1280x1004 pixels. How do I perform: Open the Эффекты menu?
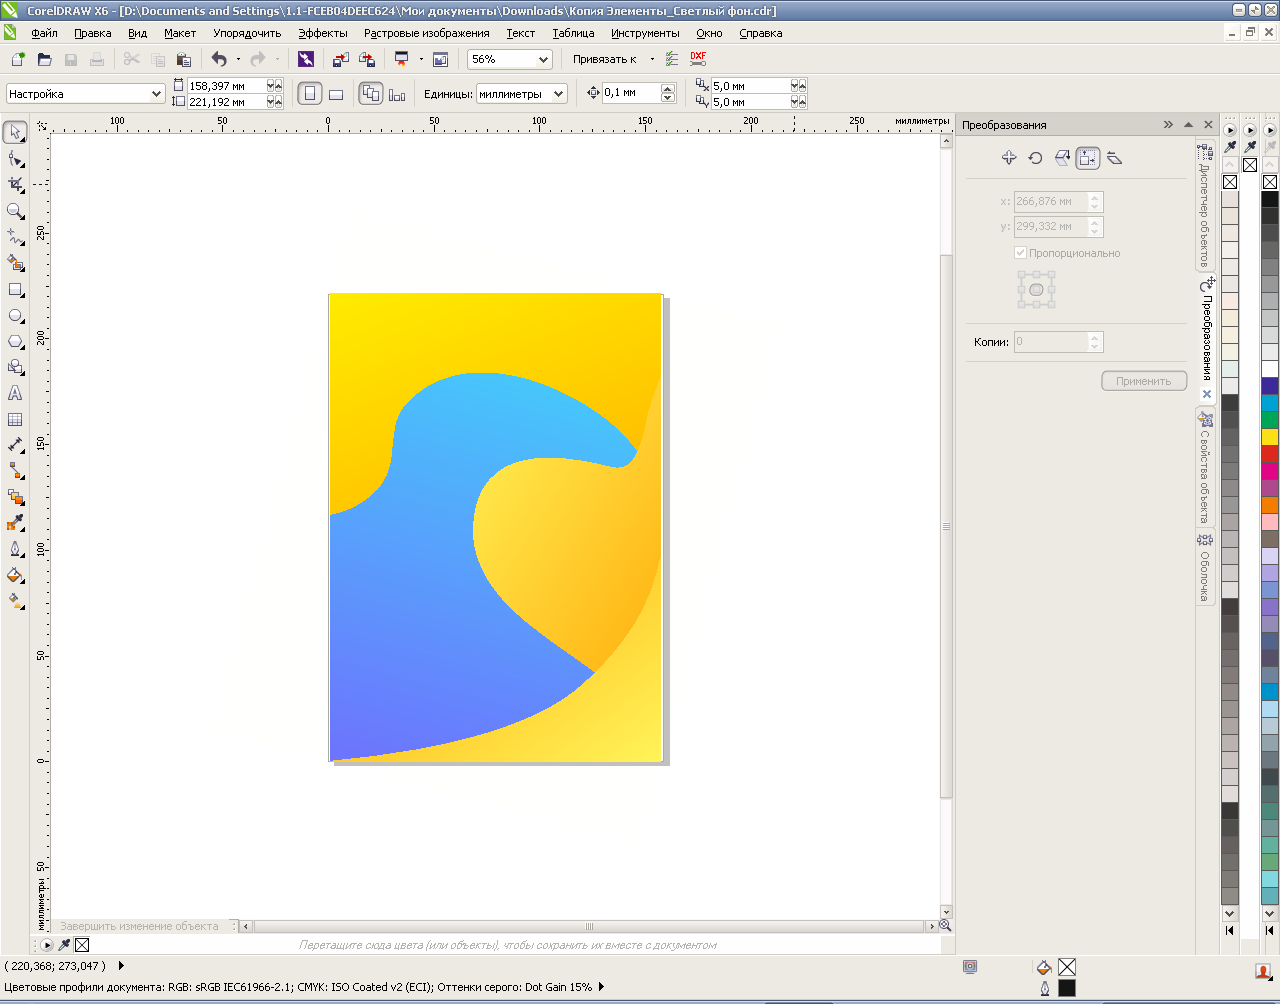click(x=322, y=33)
